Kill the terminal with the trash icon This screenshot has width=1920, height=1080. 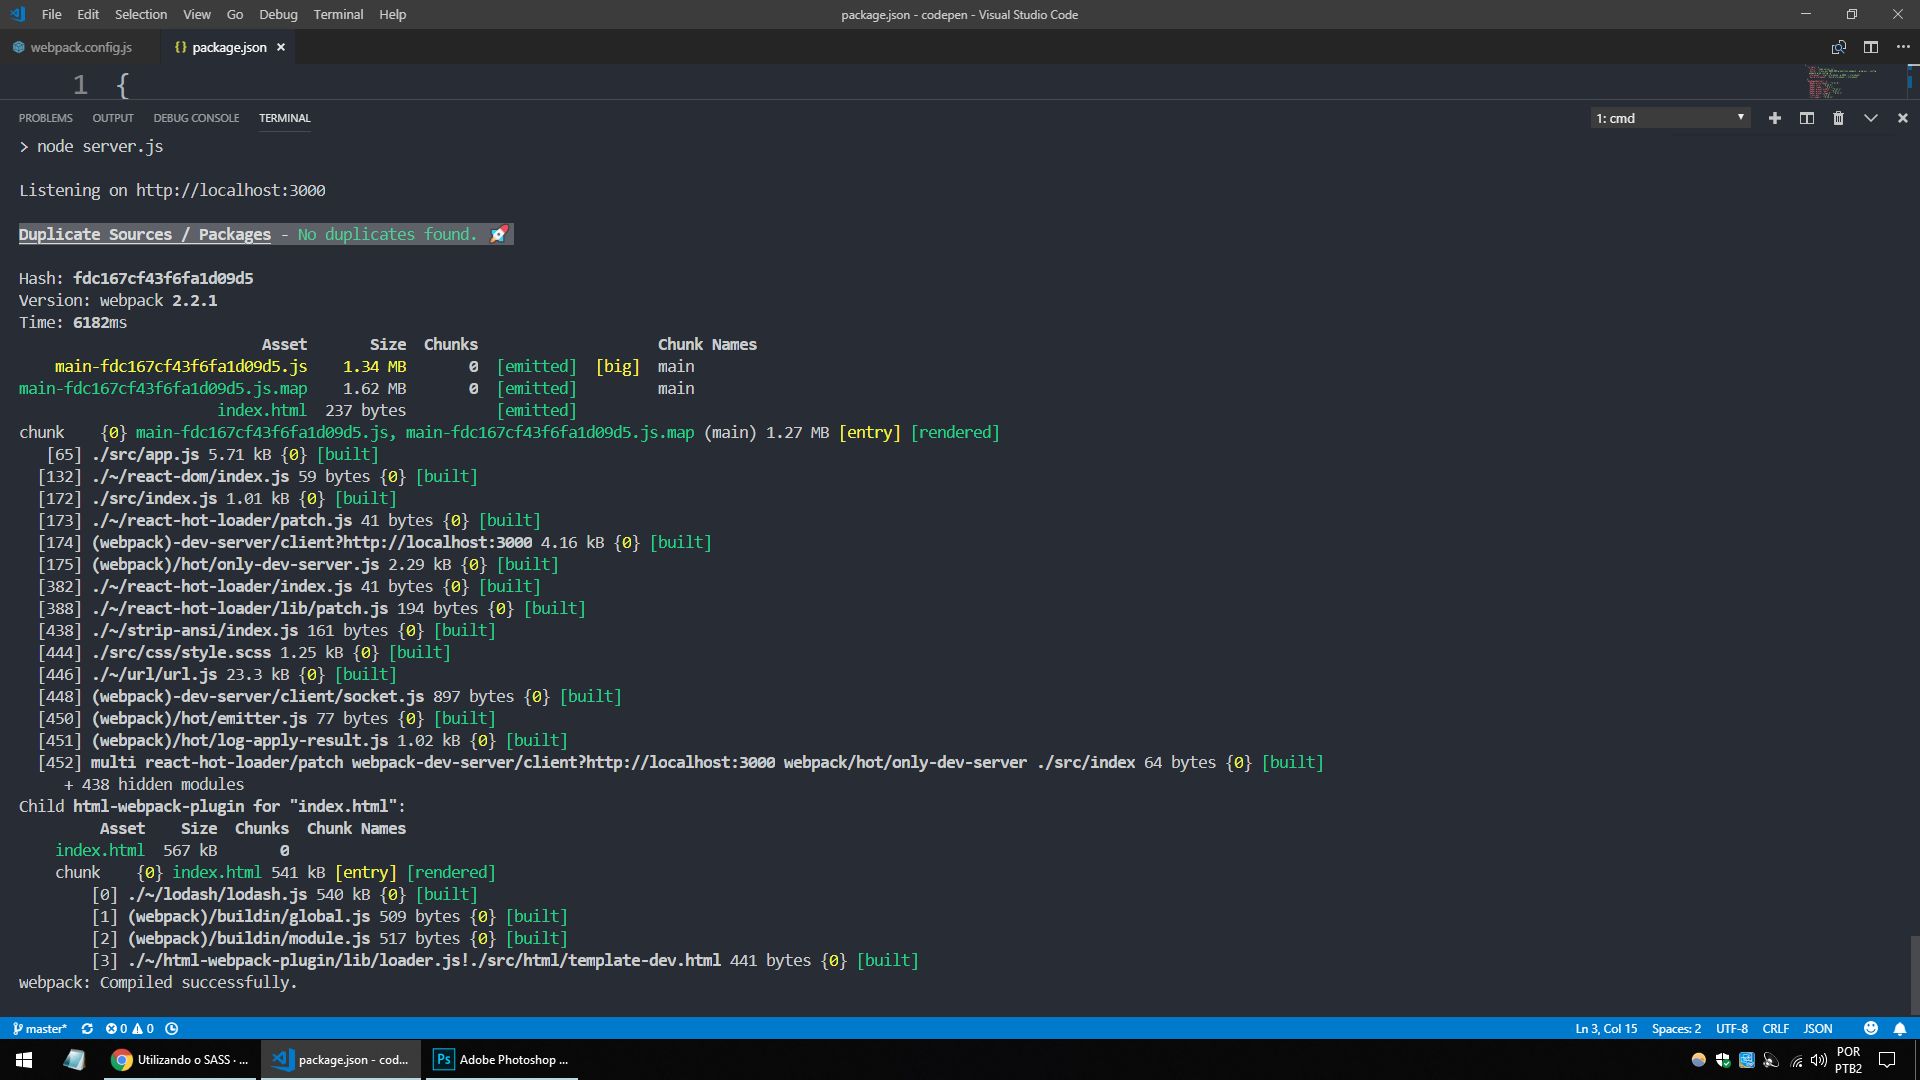1838,117
